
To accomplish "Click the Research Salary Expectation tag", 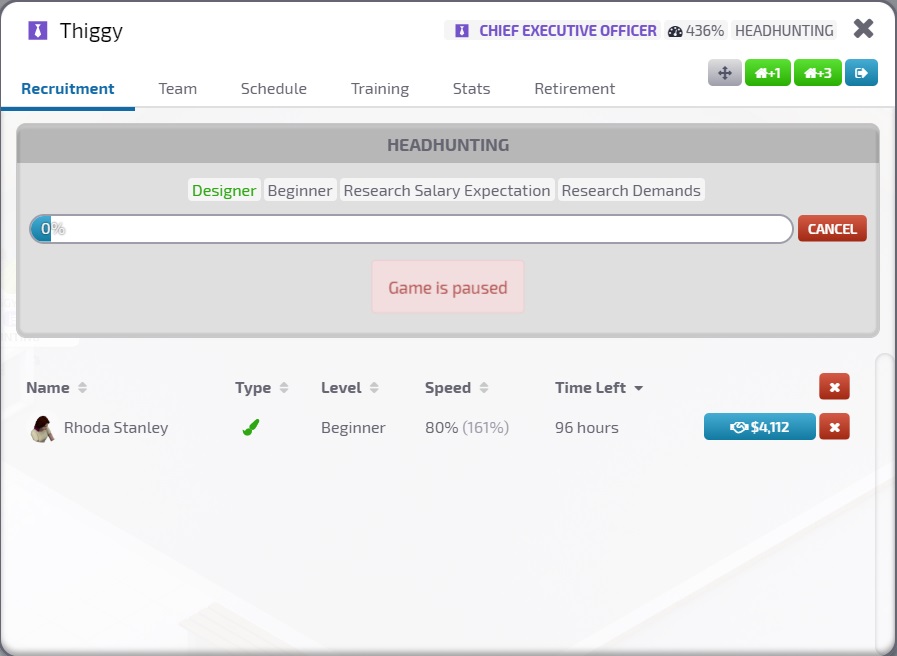I will pyautogui.click(x=447, y=190).
